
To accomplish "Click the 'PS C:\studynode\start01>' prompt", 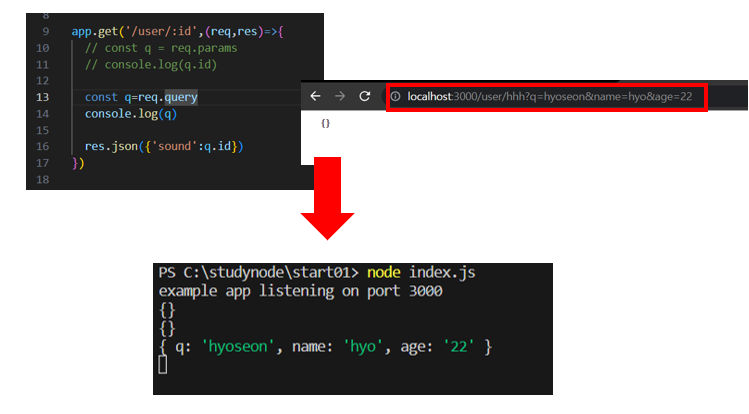I will pyautogui.click(x=258, y=273).
